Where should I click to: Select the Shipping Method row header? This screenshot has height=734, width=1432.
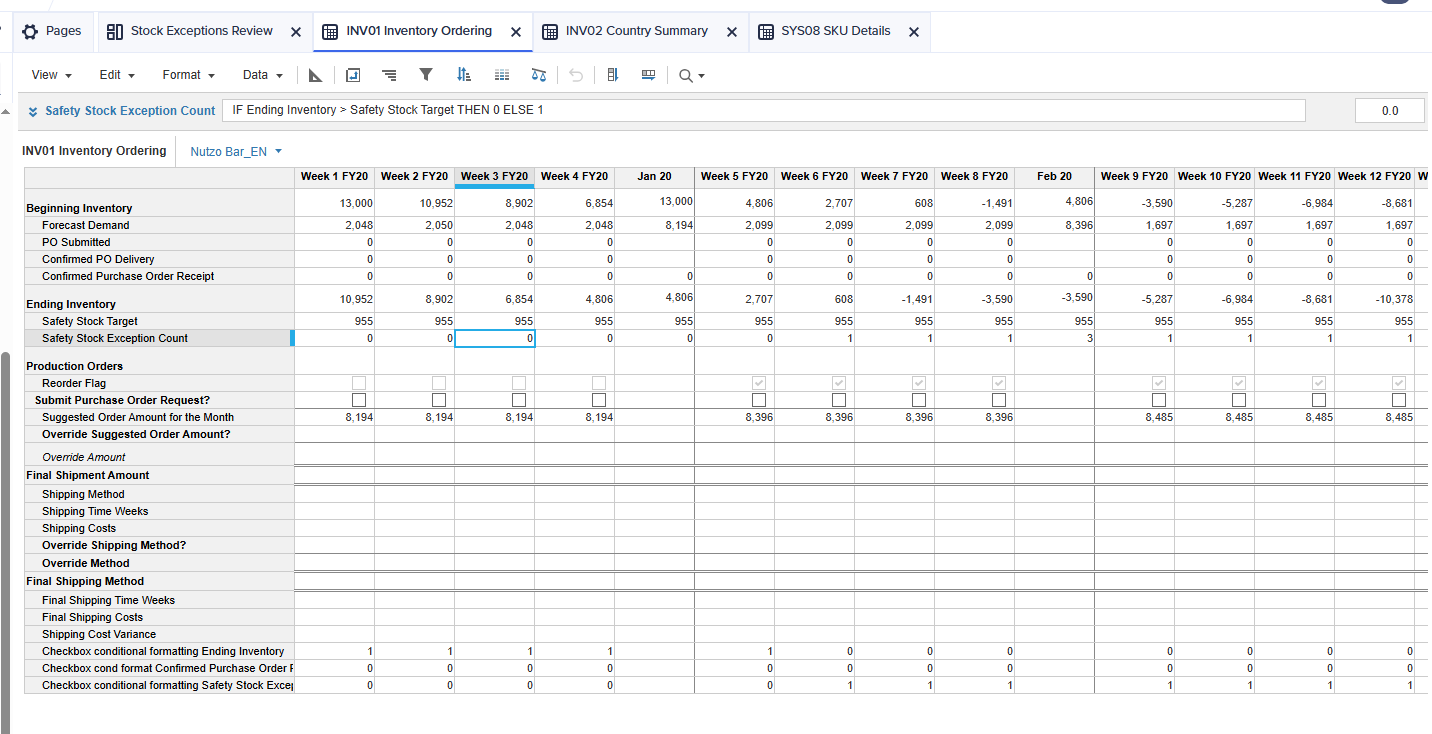[x=159, y=494]
